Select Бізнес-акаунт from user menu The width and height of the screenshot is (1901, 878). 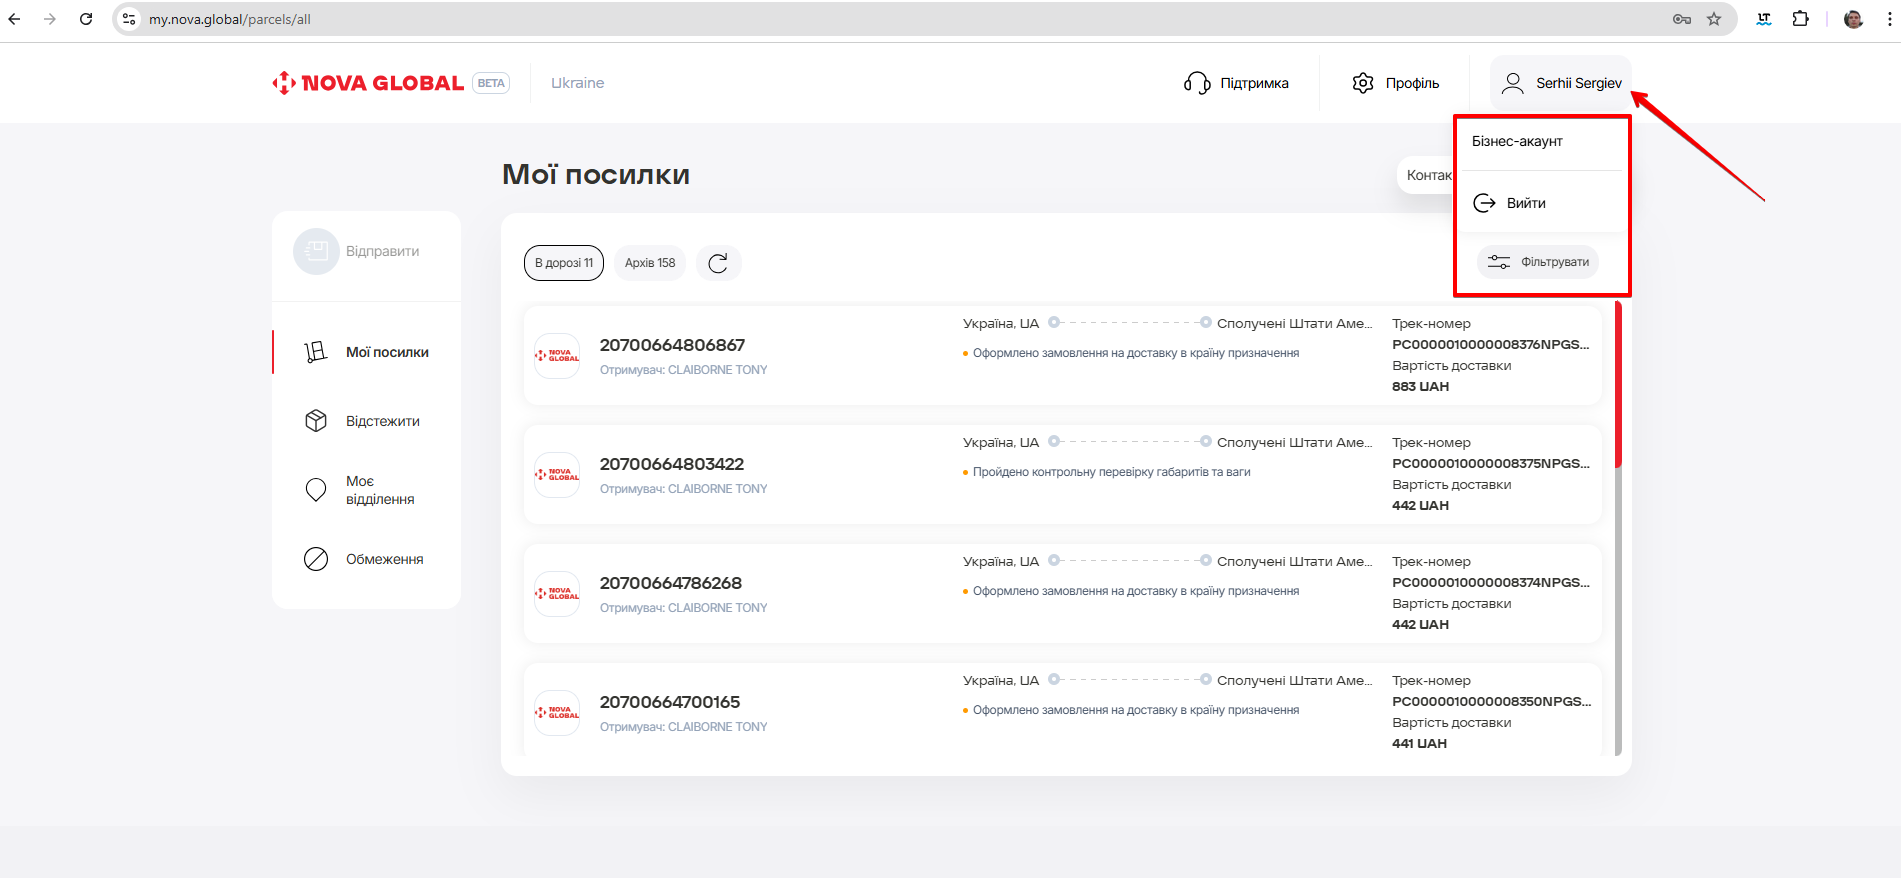click(x=1517, y=142)
